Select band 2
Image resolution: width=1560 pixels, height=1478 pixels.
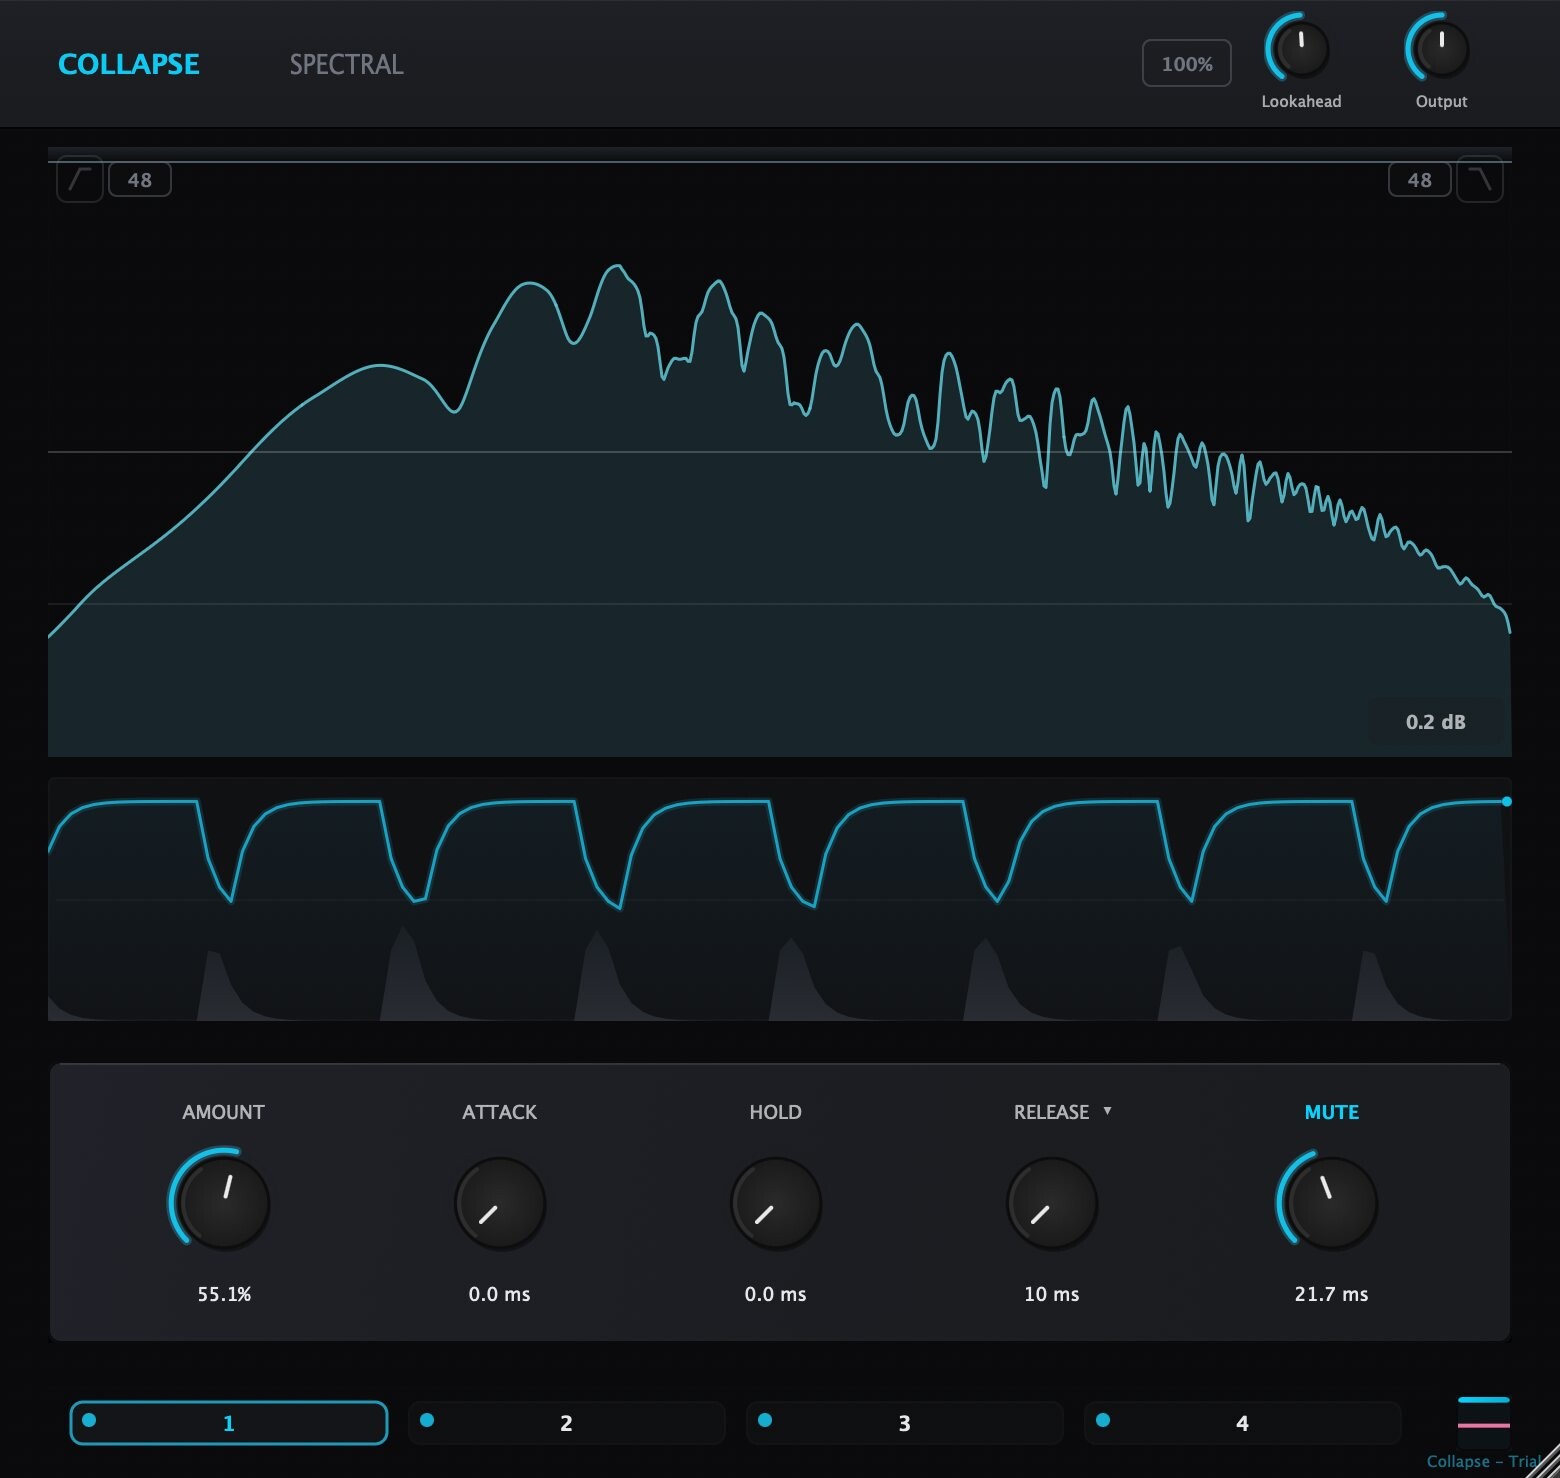tap(565, 1422)
